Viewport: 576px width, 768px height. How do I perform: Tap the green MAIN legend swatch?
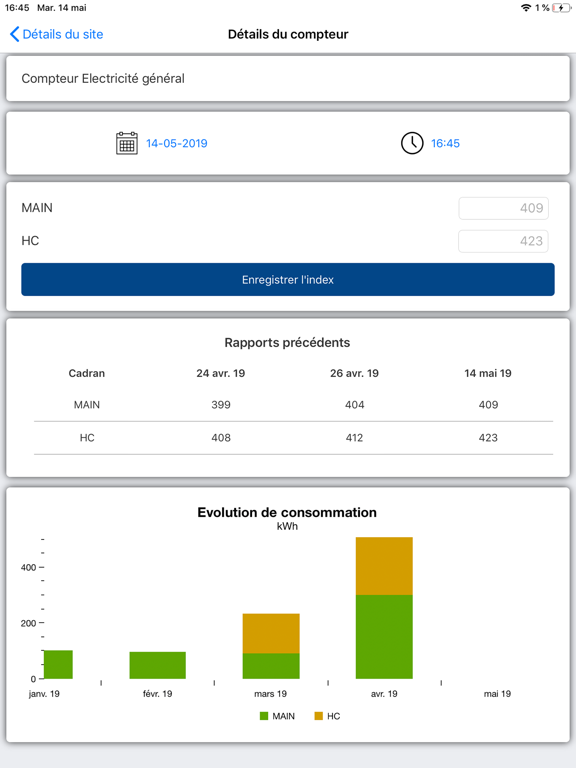tap(264, 716)
